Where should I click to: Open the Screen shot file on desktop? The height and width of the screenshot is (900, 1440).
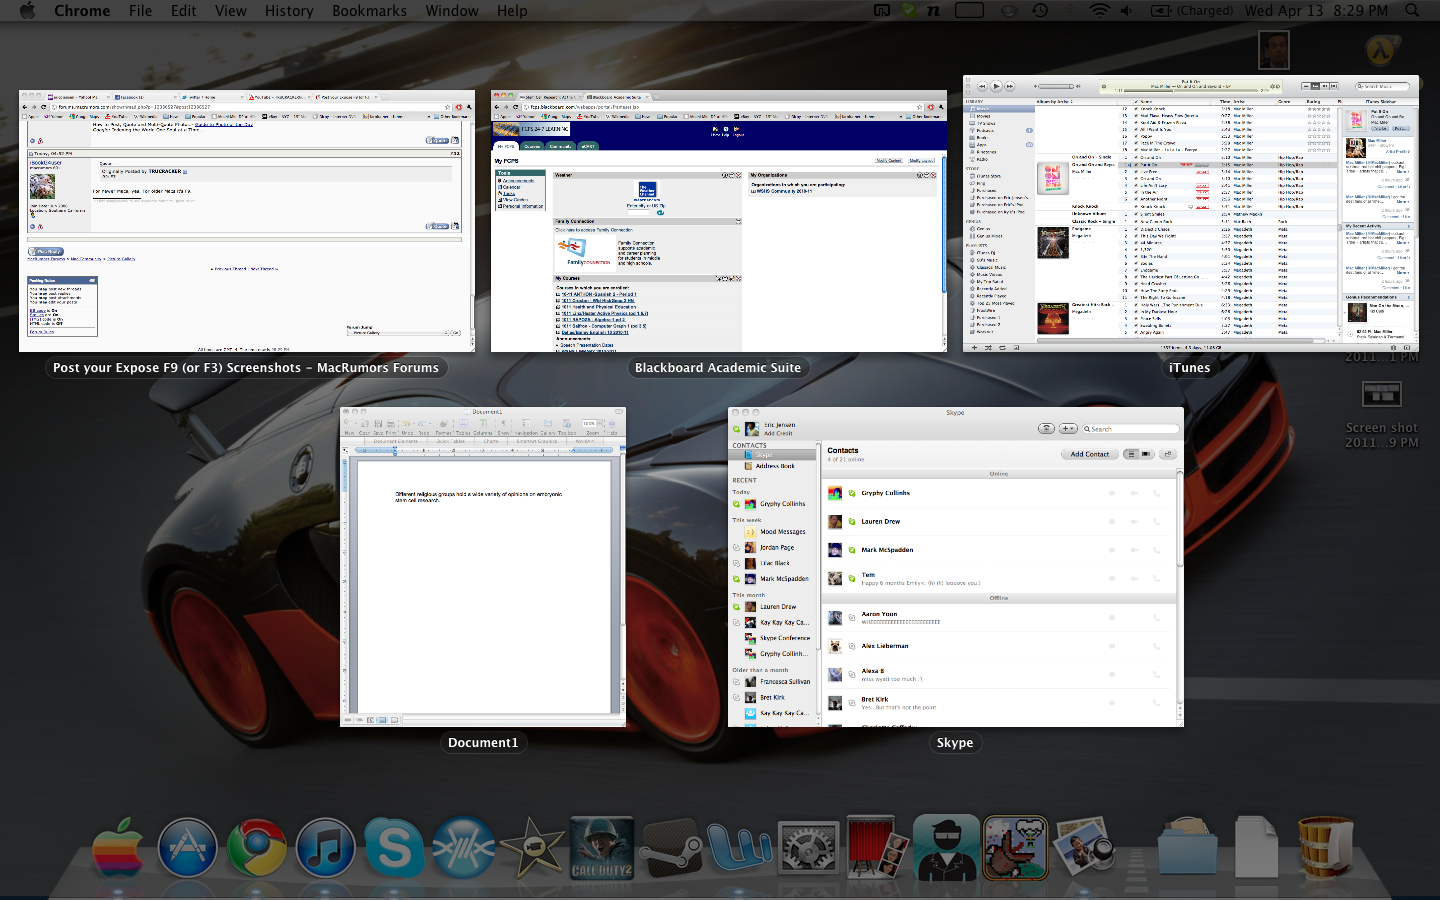(1381, 413)
